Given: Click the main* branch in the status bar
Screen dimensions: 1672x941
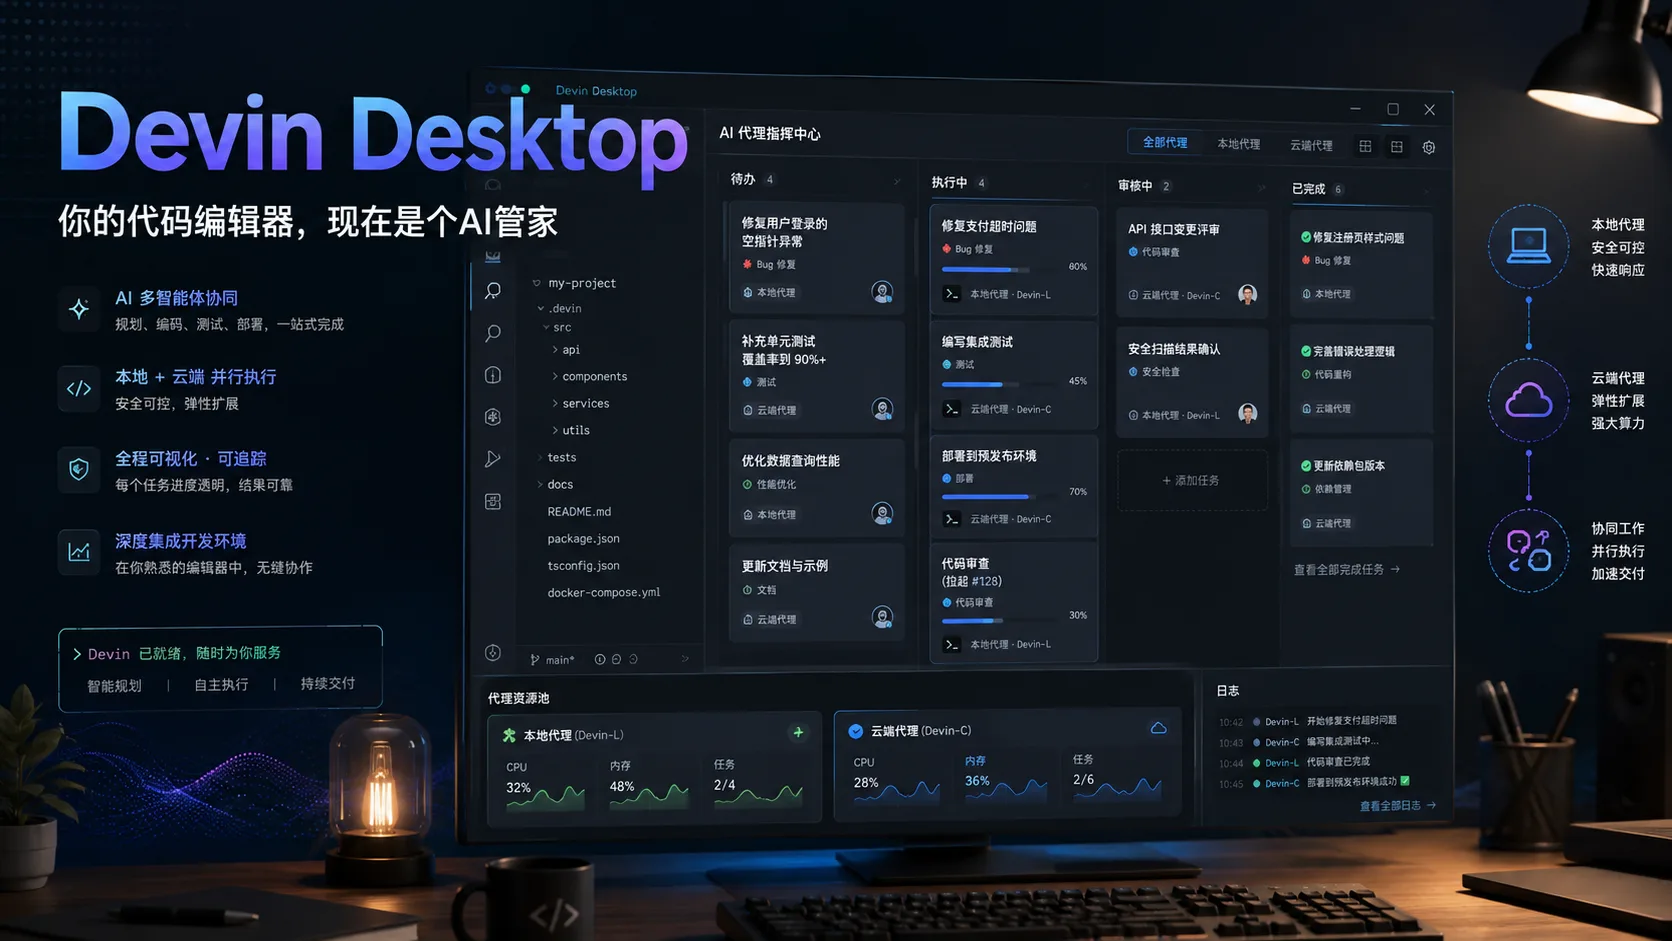Looking at the screenshot, I should 560,660.
